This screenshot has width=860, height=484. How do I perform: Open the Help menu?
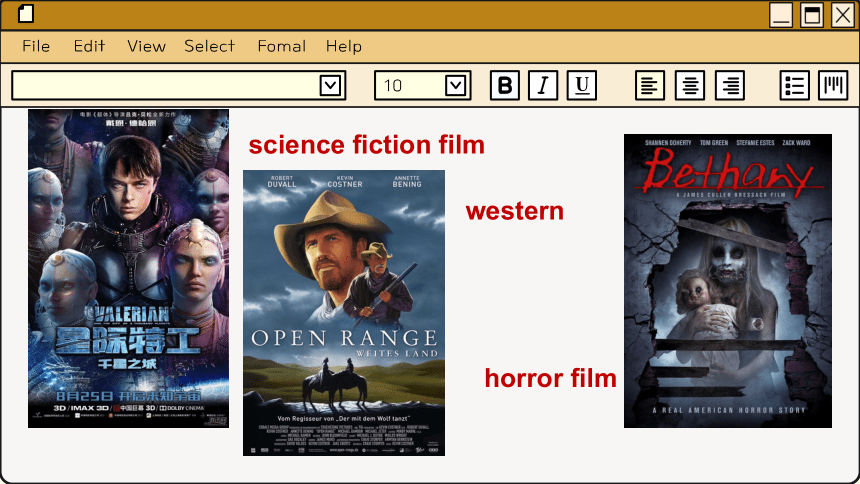(344, 46)
